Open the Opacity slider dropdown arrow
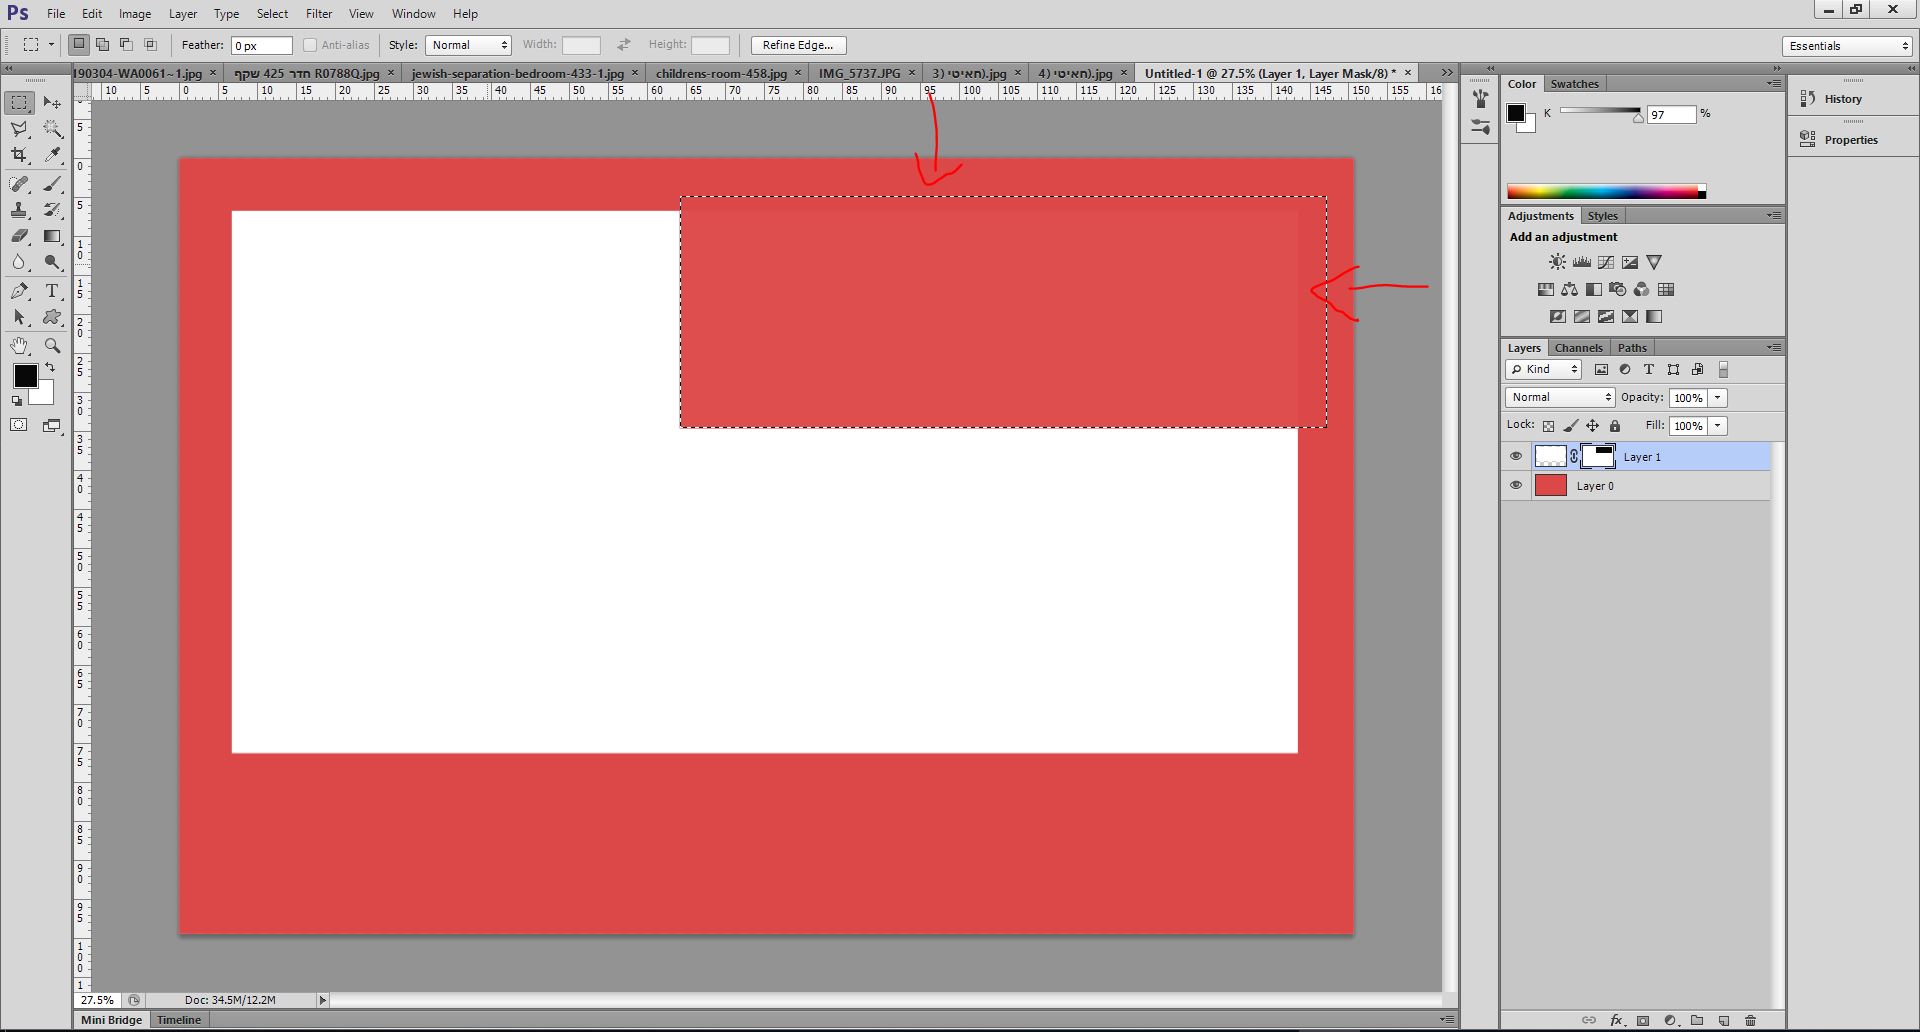1920x1032 pixels. 1718,398
